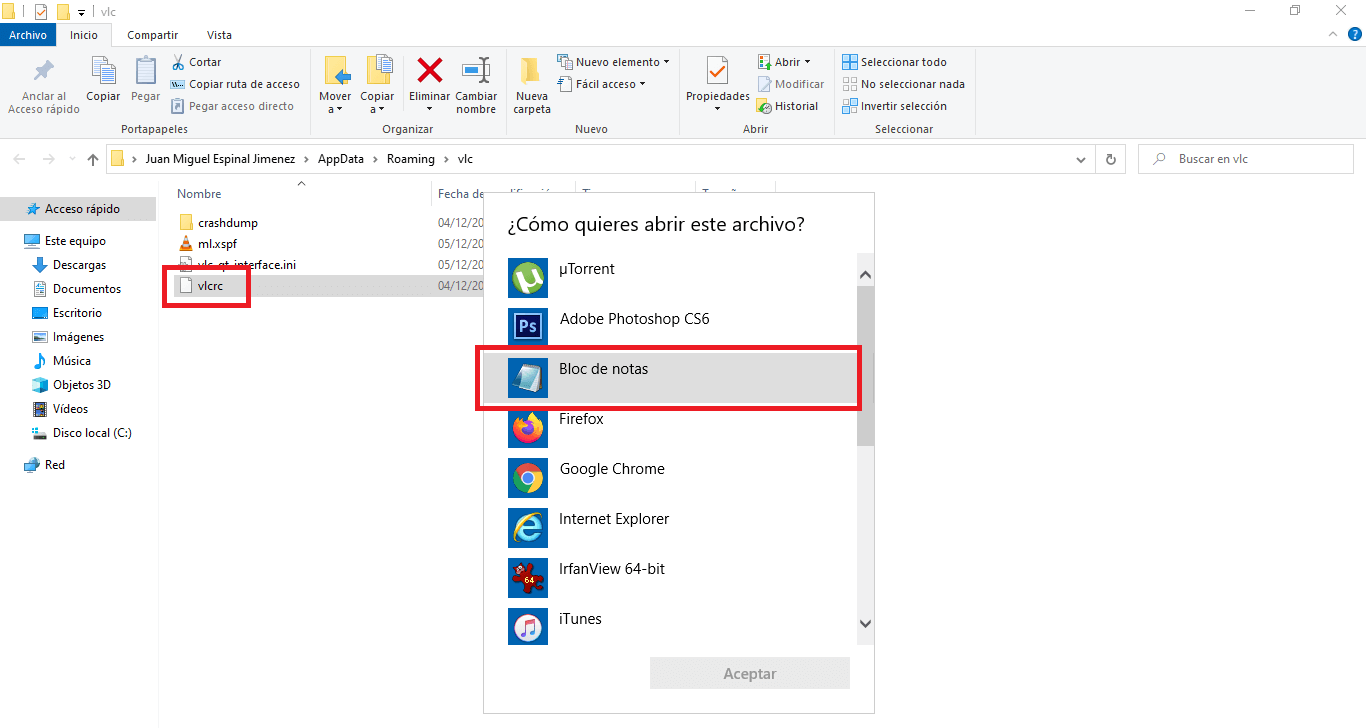Choose Internet Explorer in the list
The width and height of the screenshot is (1366, 728).
coord(670,528)
